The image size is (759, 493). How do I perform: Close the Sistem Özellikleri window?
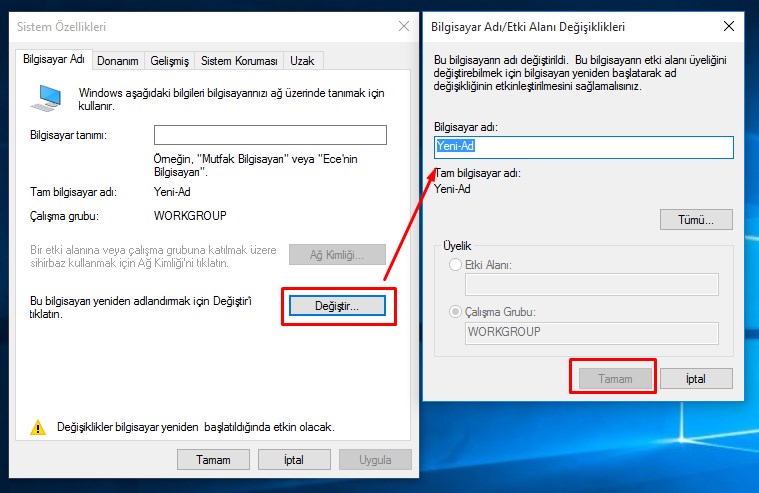pos(403,26)
